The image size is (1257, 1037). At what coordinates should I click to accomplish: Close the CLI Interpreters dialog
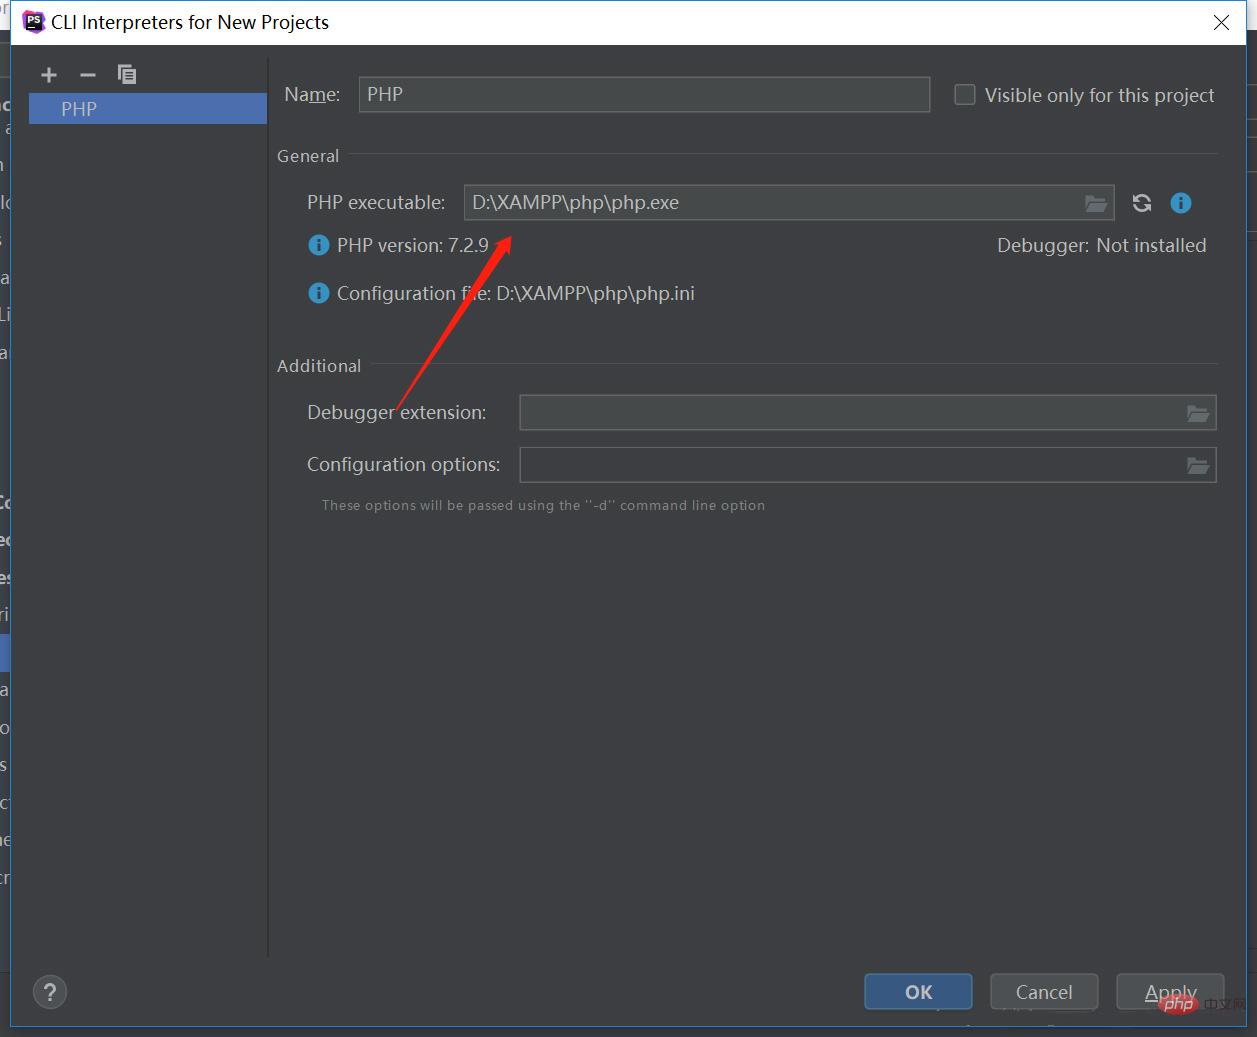pyautogui.click(x=1221, y=22)
